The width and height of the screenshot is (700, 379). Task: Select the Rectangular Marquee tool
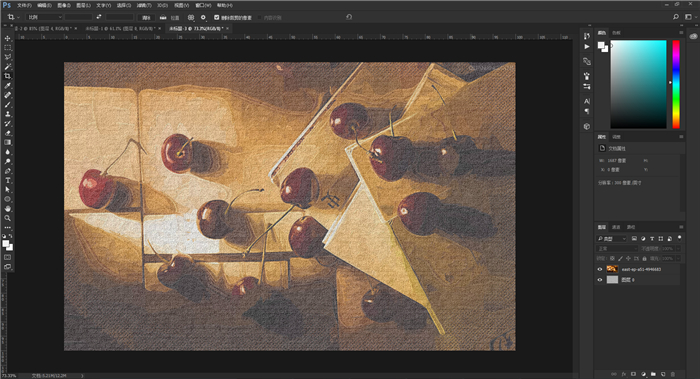tap(8, 48)
